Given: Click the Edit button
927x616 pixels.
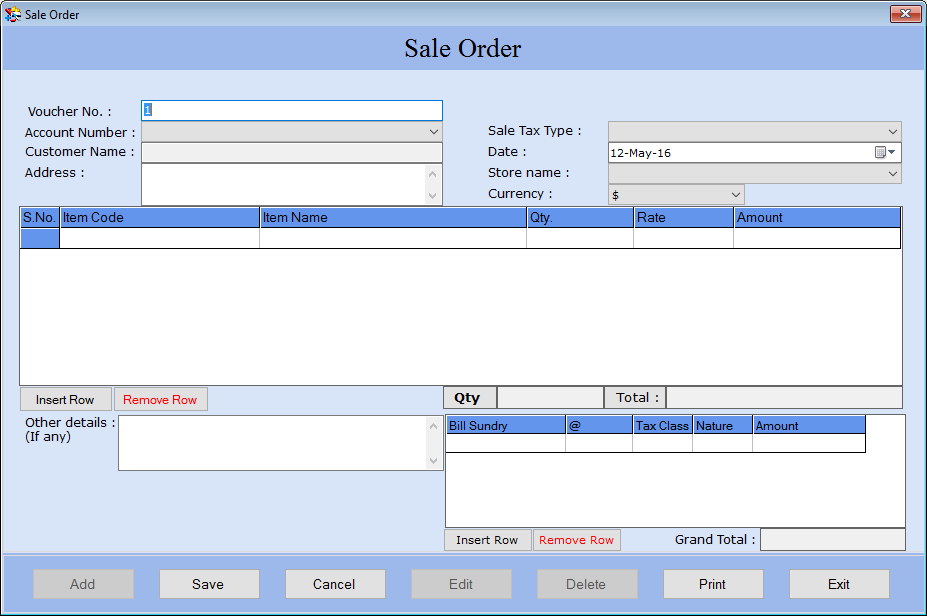Looking at the screenshot, I should (461, 584).
